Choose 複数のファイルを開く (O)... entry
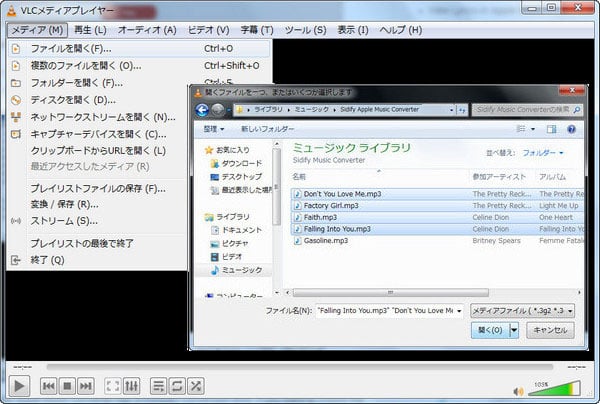 coord(139,66)
